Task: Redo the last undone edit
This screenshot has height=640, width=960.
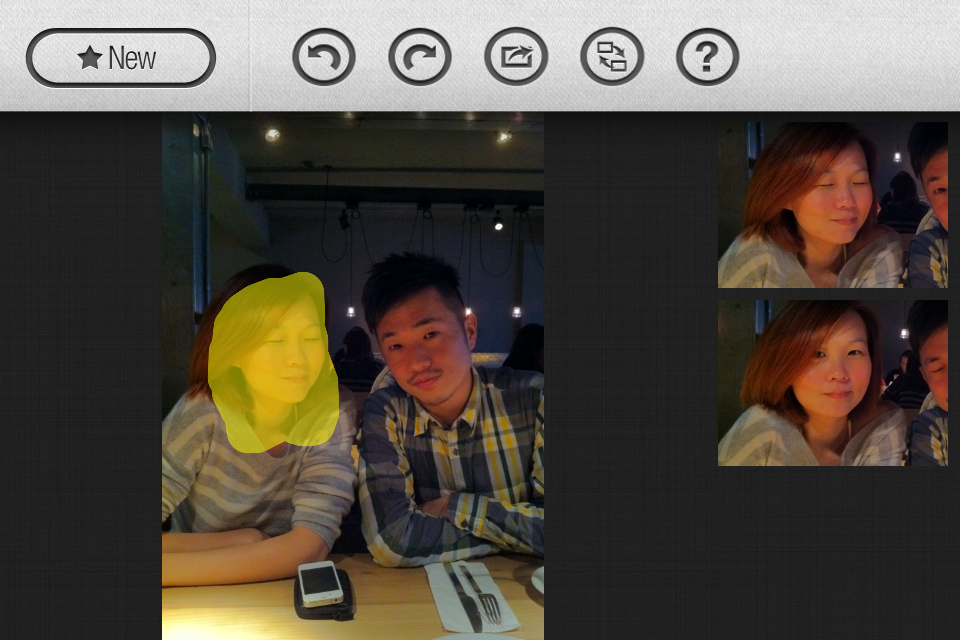Action: click(420, 57)
